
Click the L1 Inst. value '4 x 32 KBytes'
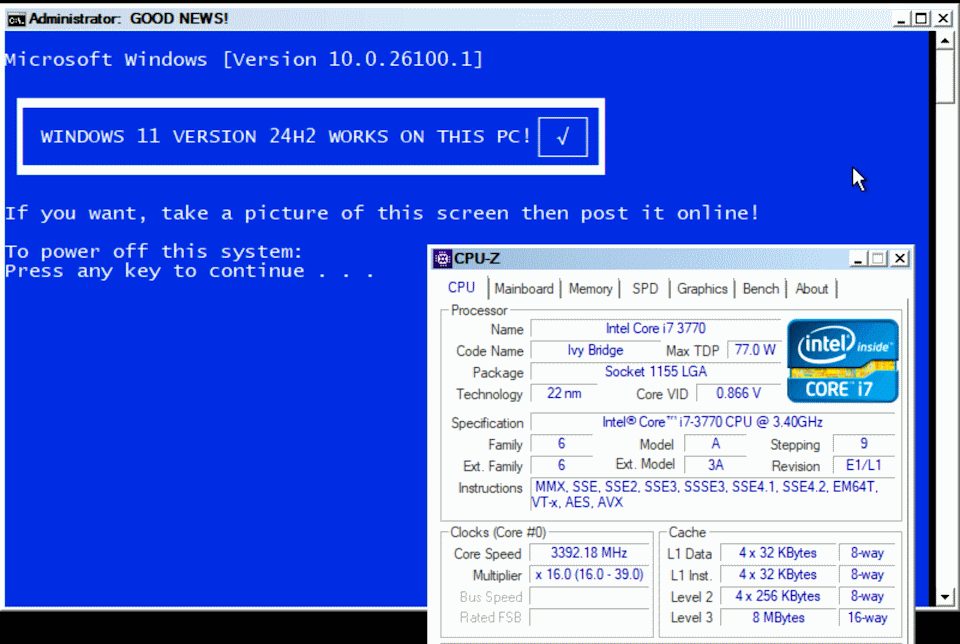pyautogui.click(x=778, y=574)
